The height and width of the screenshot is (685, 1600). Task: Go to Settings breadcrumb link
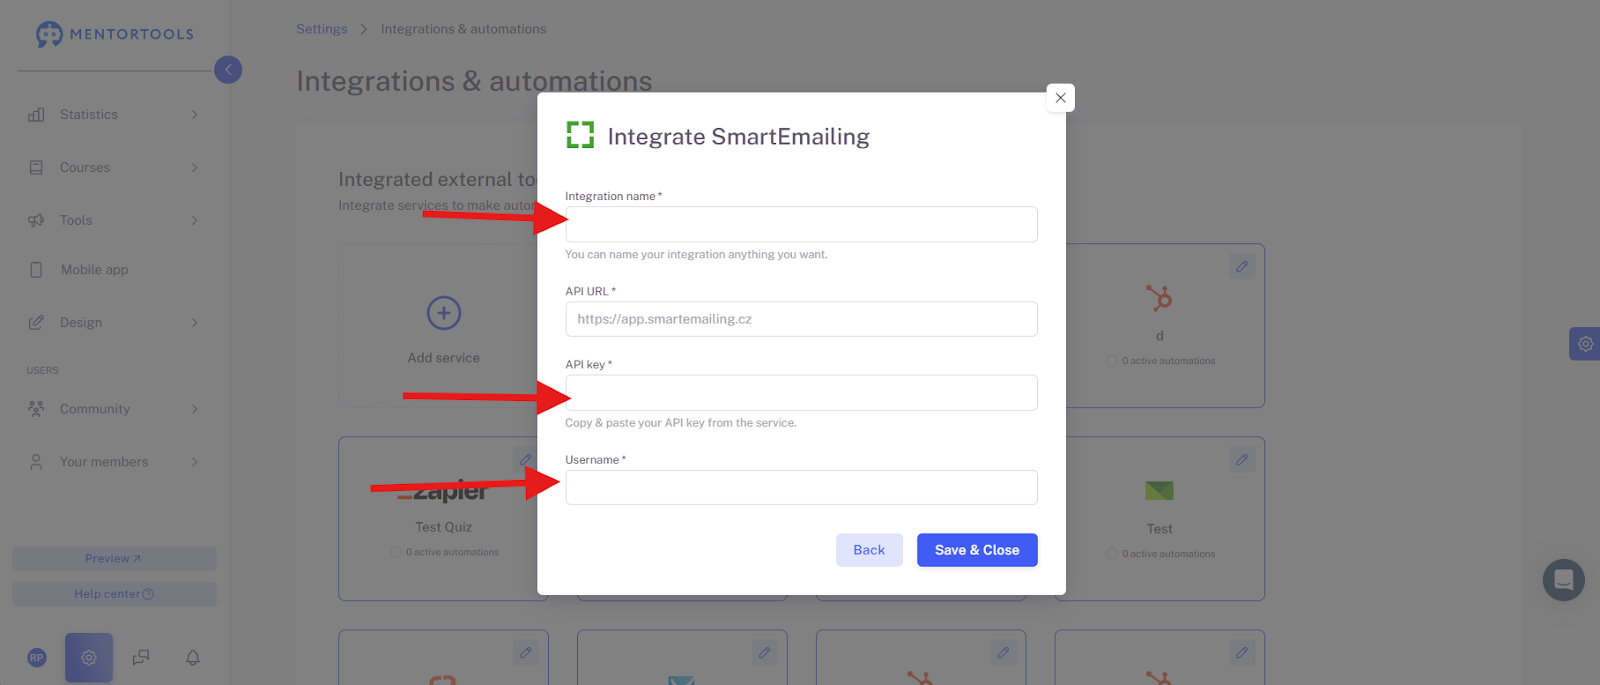[322, 29]
